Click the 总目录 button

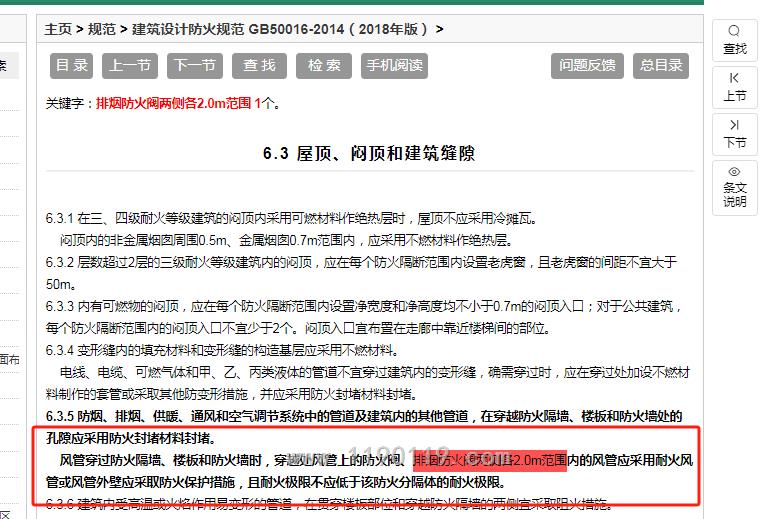tap(661, 66)
